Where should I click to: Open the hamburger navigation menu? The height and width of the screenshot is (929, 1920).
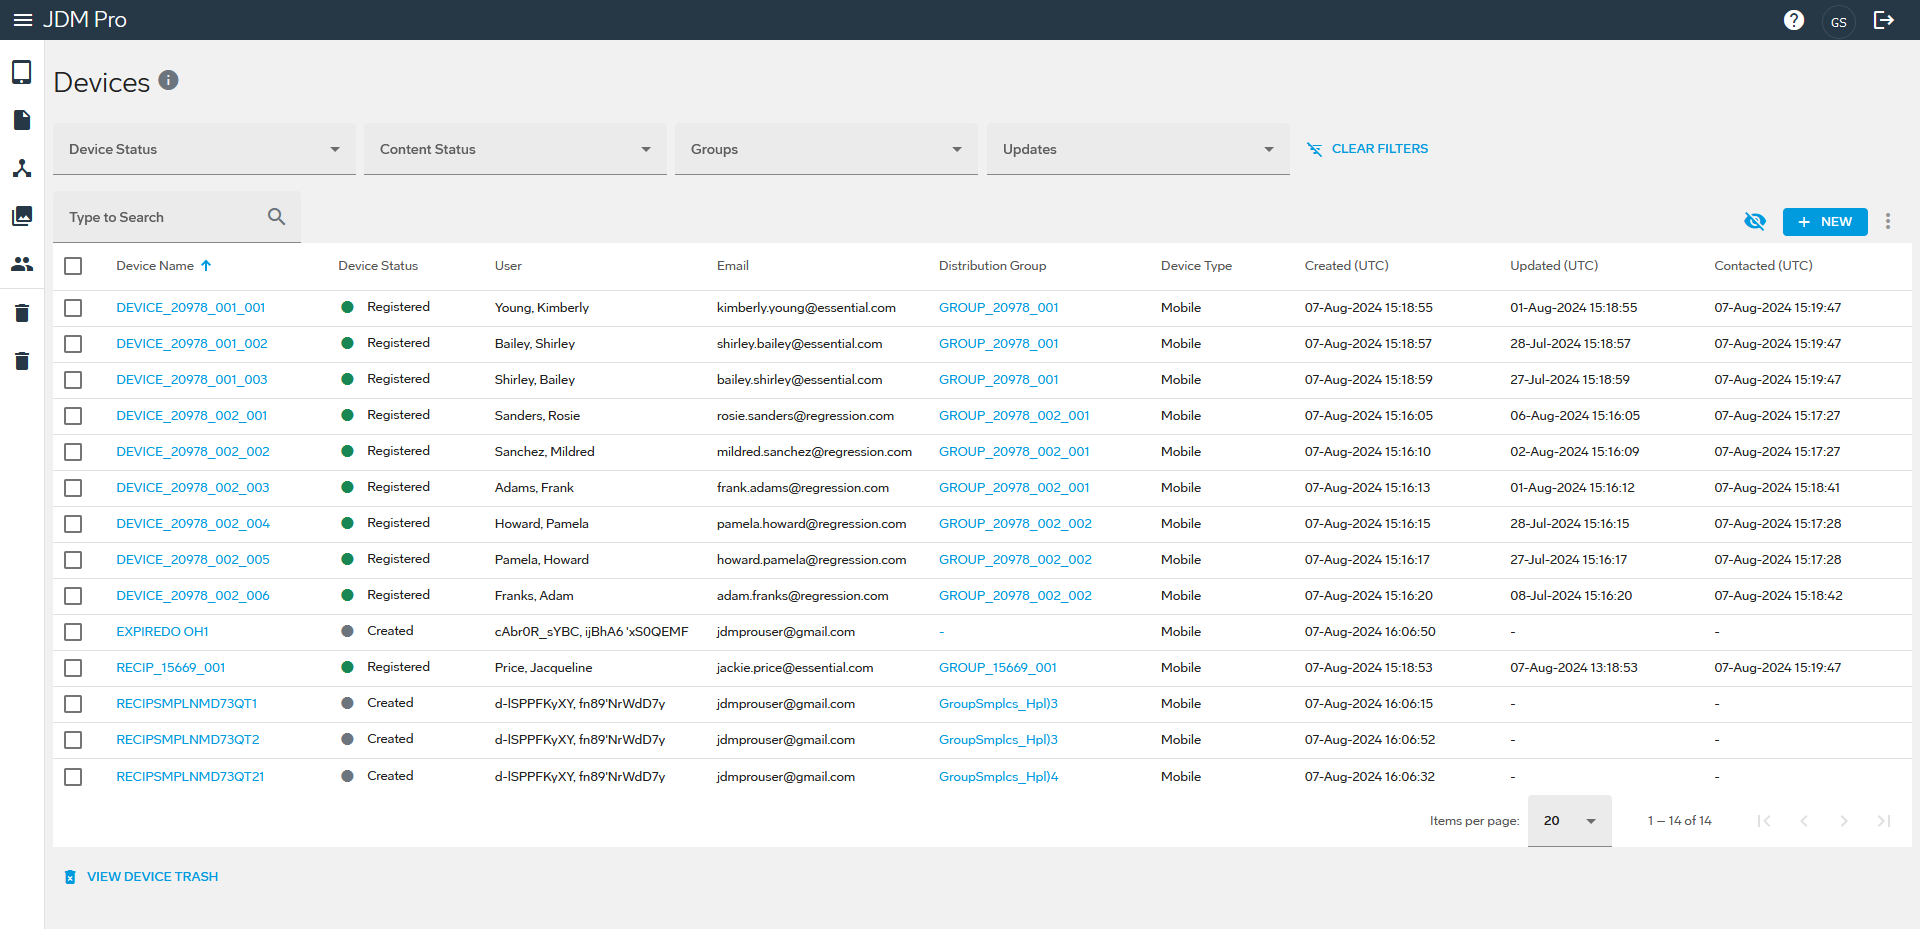pos(22,20)
